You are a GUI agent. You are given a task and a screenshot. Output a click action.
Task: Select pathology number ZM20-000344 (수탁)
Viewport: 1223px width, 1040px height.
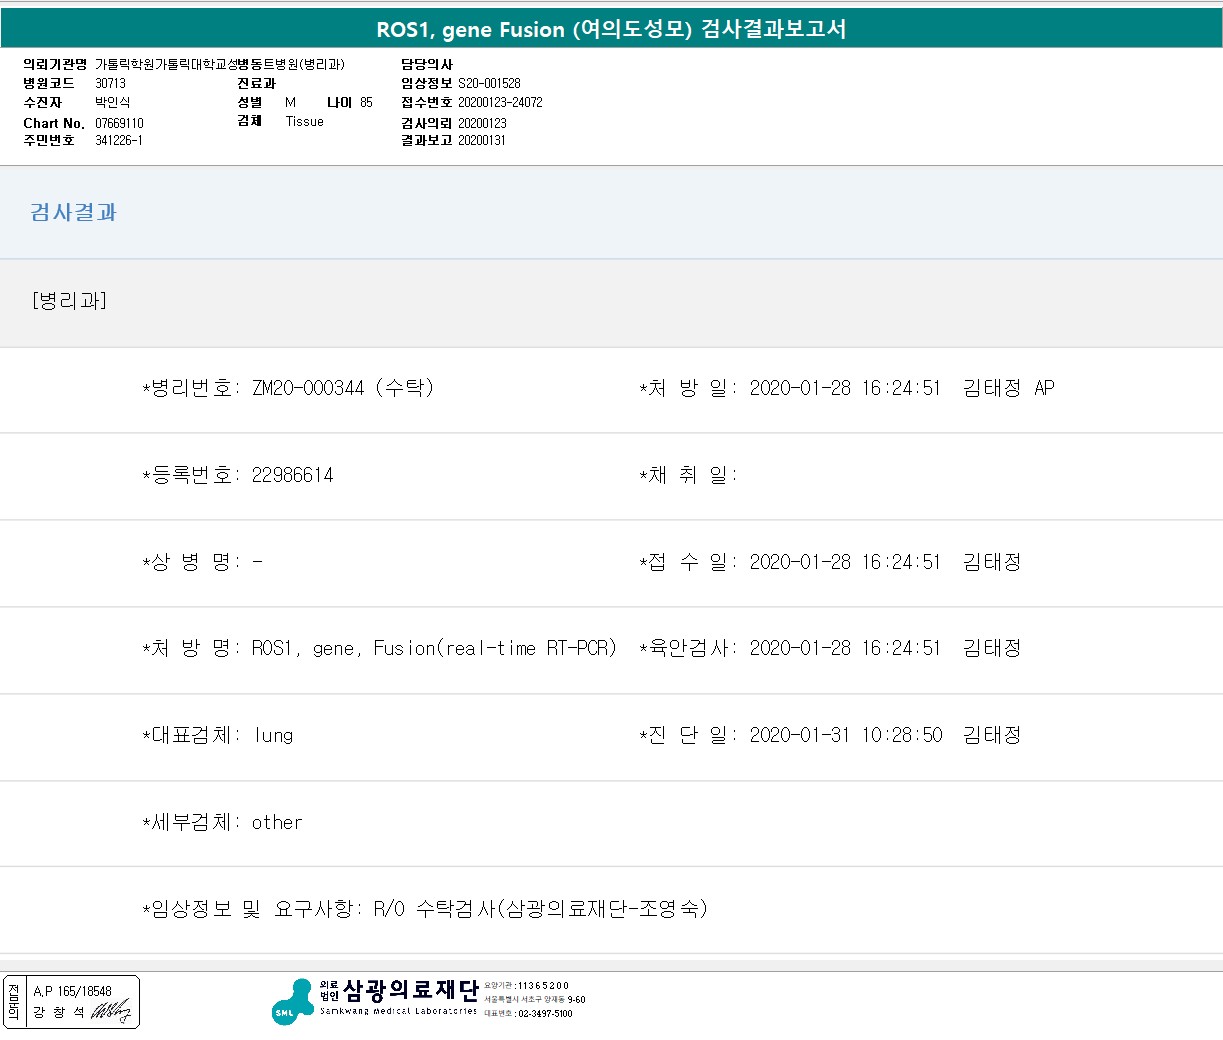click(x=343, y=388)
